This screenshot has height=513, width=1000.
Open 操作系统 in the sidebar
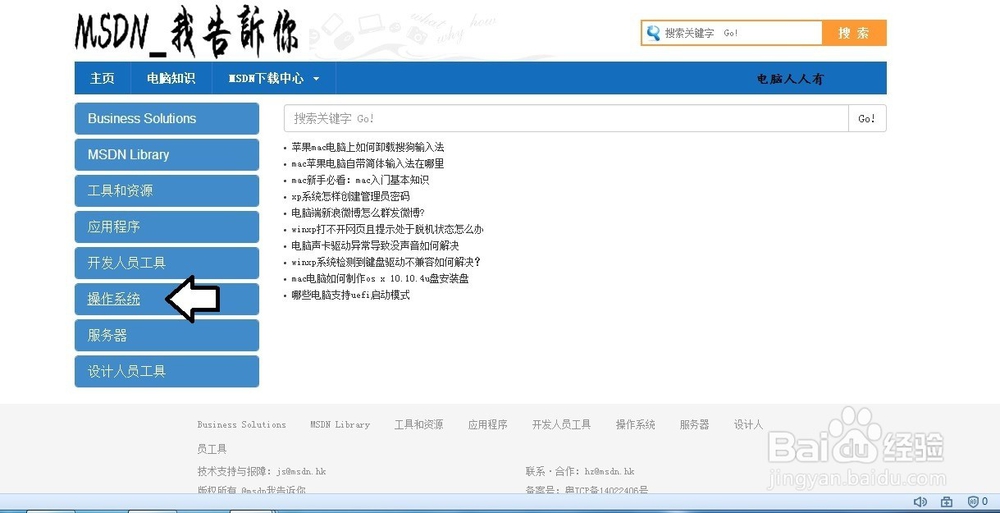[x=166, y=299]
